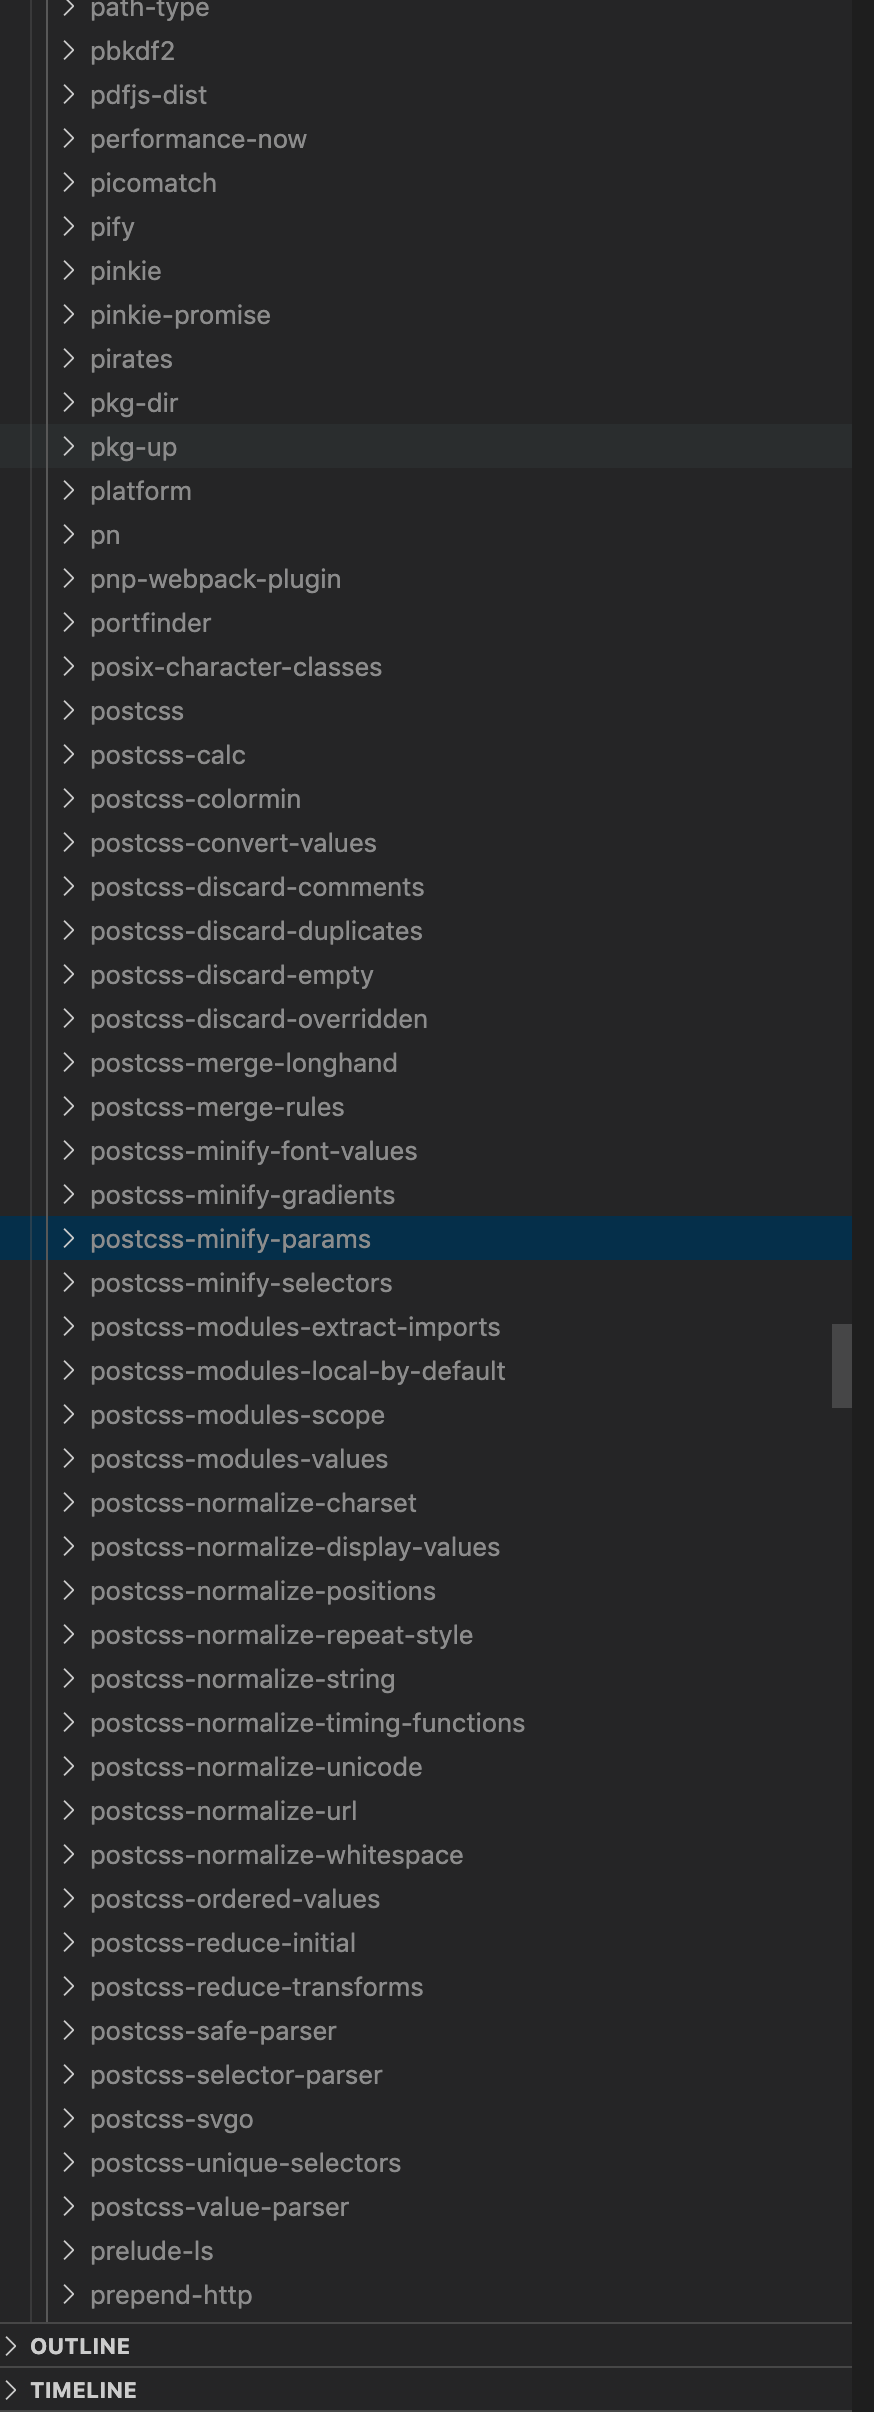Collapse the selected postcss-minify-params folder

[x=67, y=1239]
